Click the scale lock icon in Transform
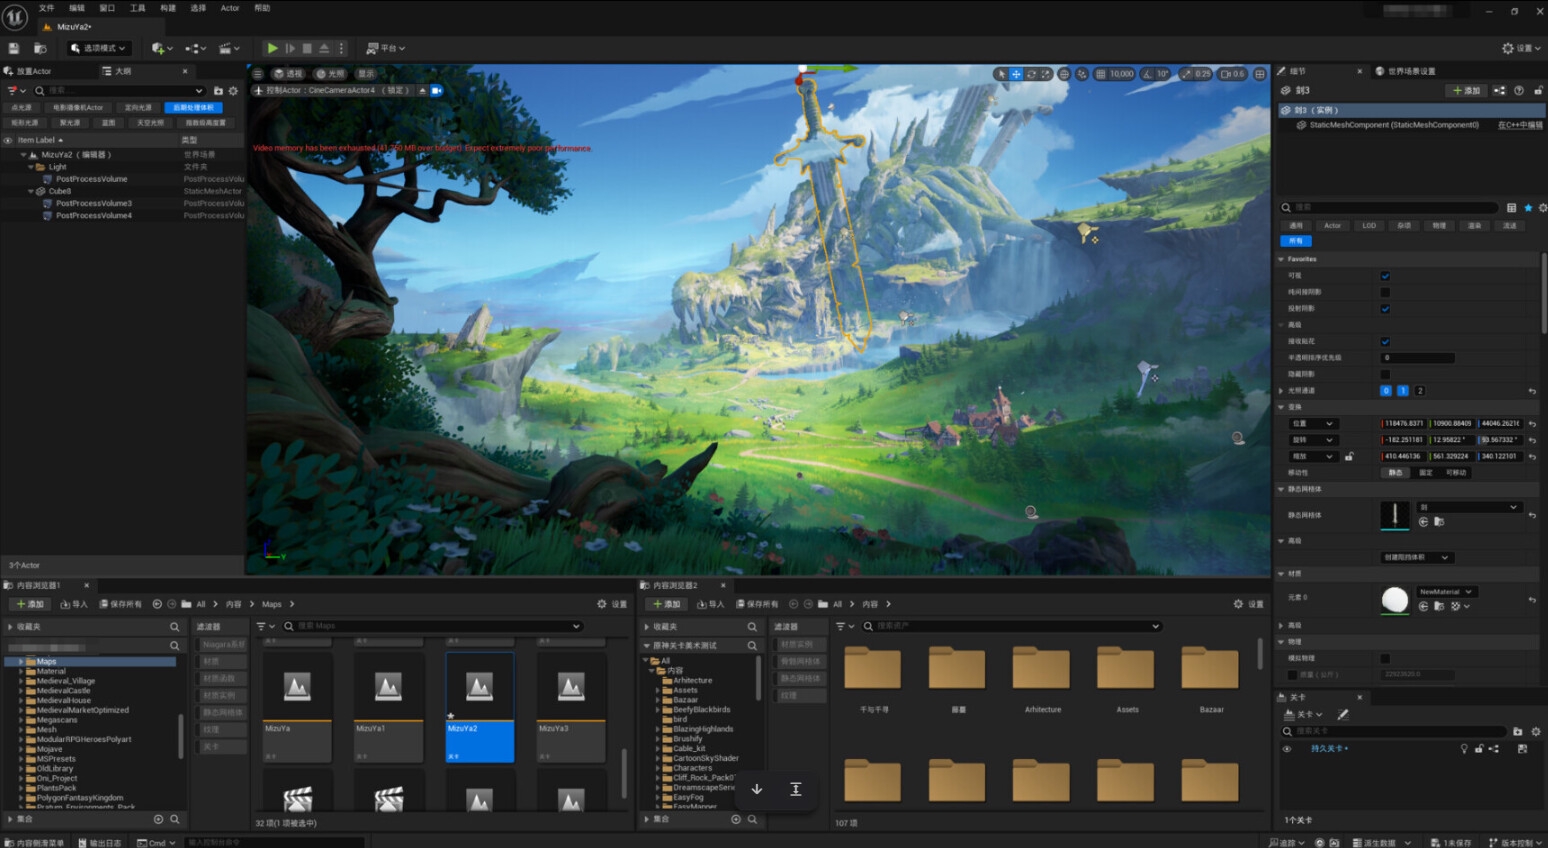Screen dimensions: 1548x848 click(x=1349, y=456)
